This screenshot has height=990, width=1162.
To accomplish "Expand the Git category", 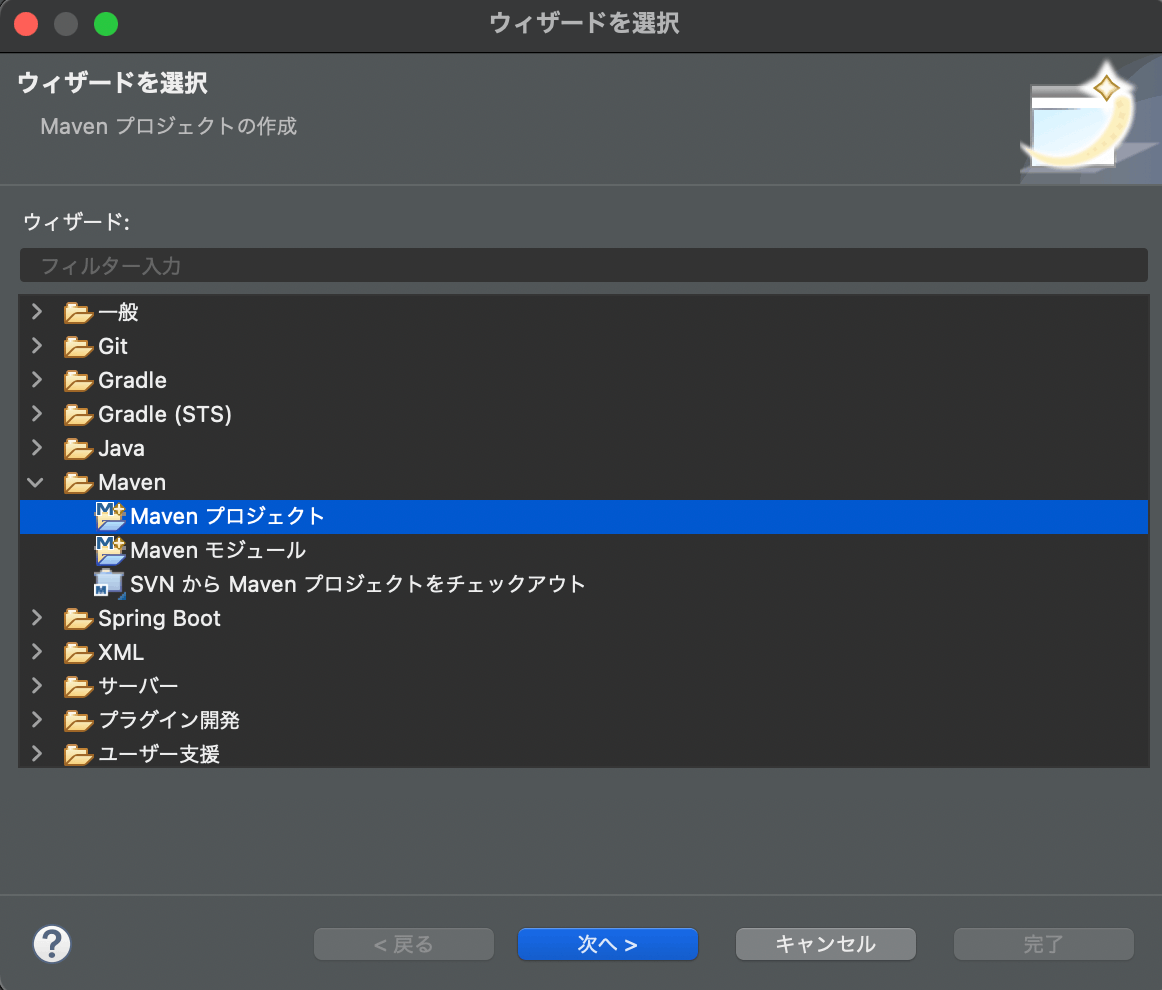I will click(x=36, y=345).
